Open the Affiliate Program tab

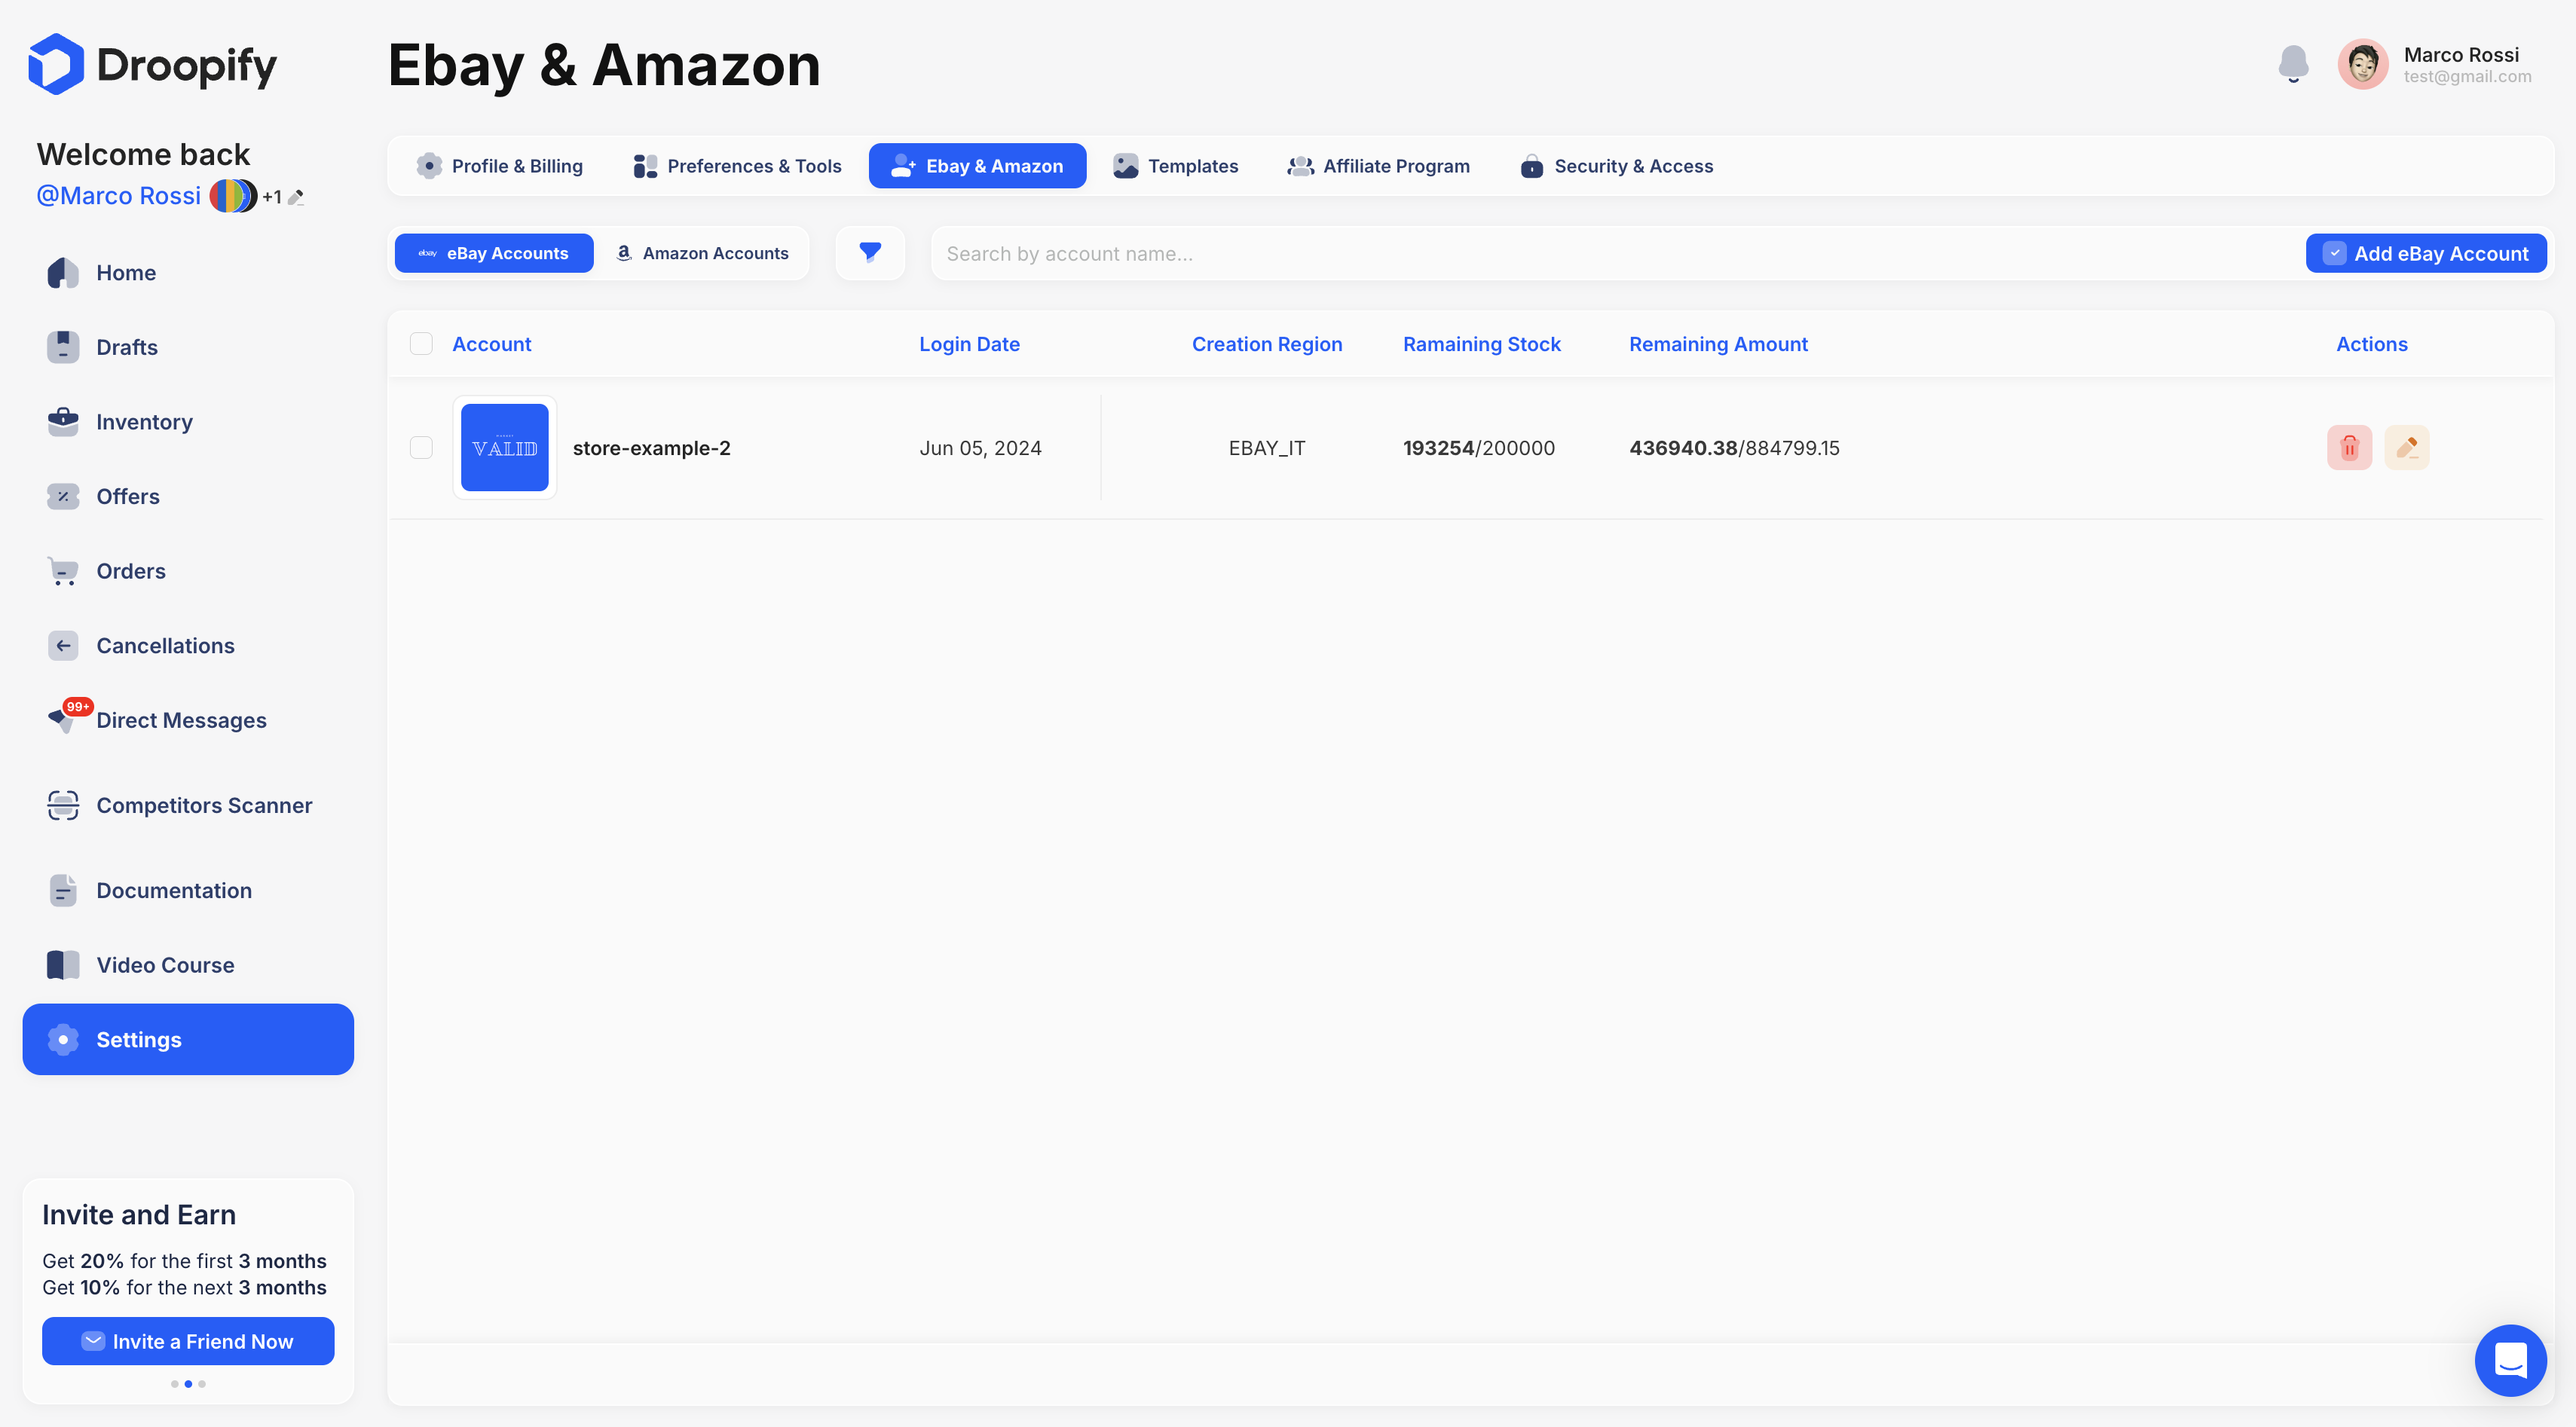(1379, 166)
